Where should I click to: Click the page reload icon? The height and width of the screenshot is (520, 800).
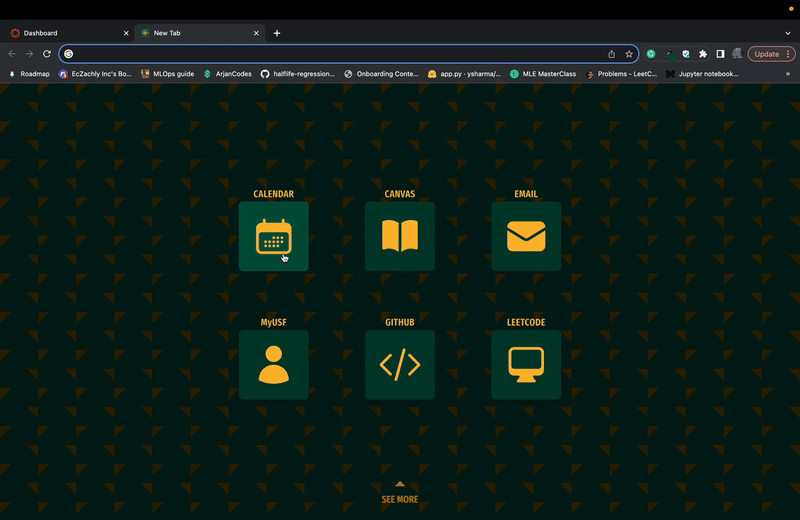[46, 54]
